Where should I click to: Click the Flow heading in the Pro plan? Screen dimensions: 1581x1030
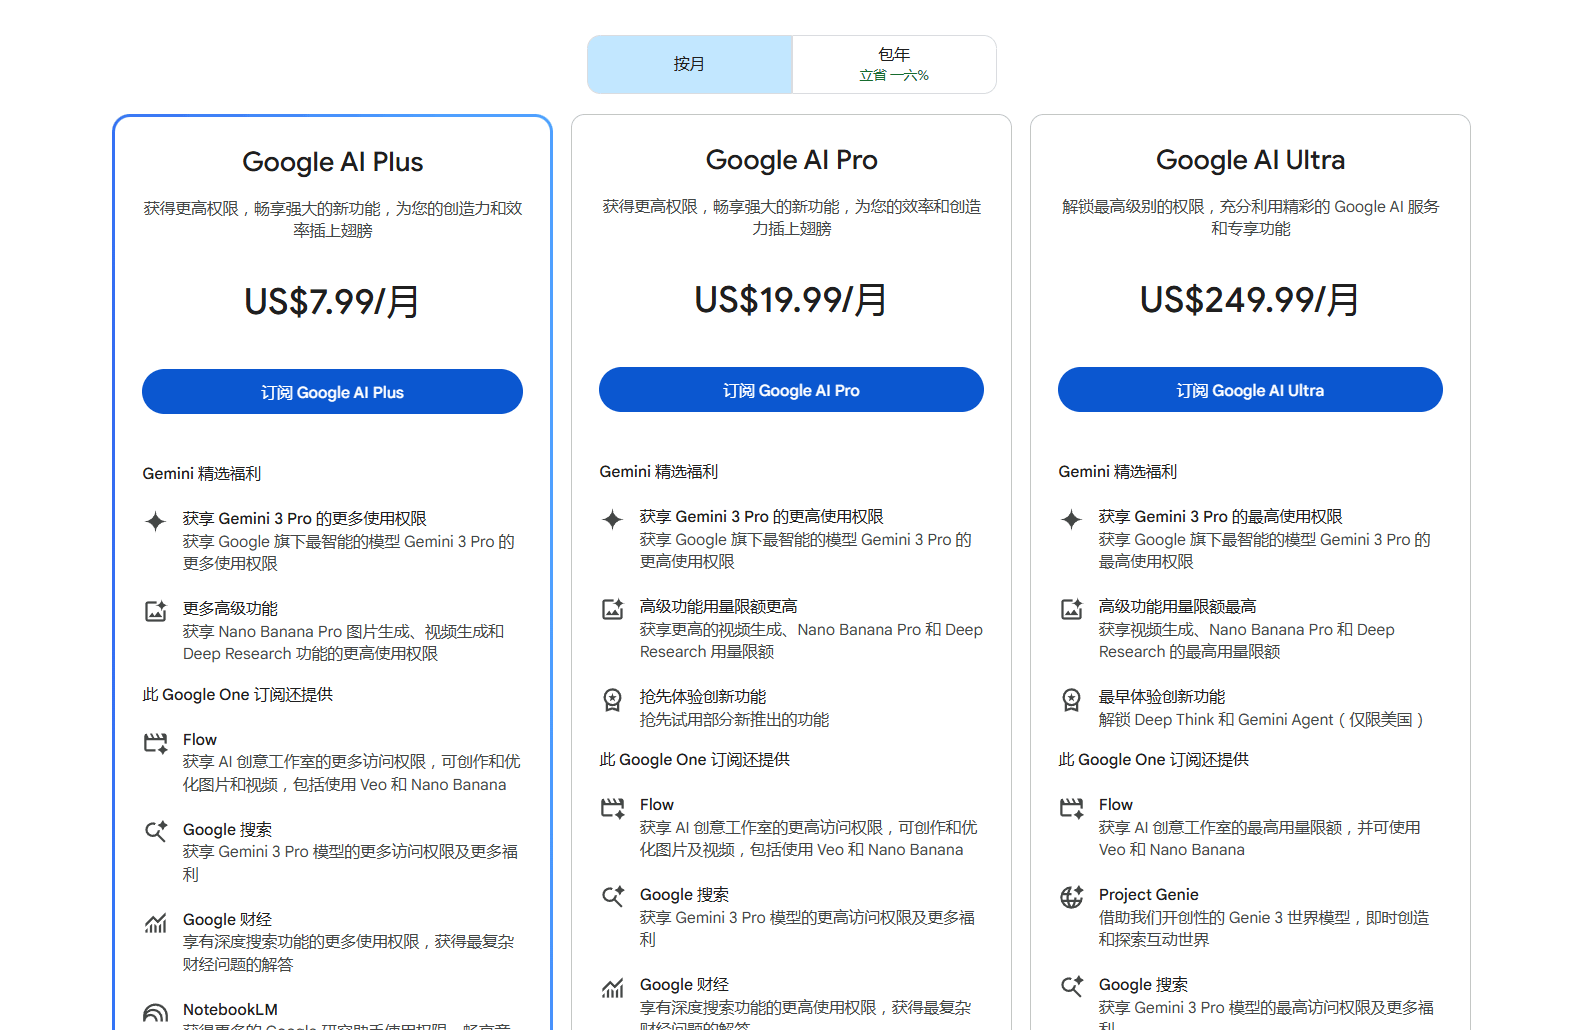(x=657, y=804)
